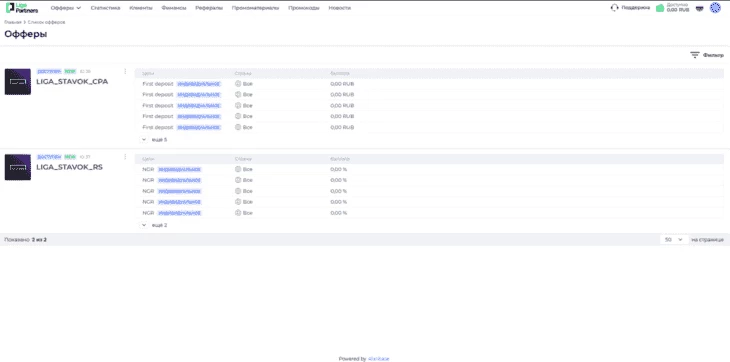This screenshot has width=730, height=362.
Task: Expand the 'ещё 5' hidden goals
Action: click(154, 140)
